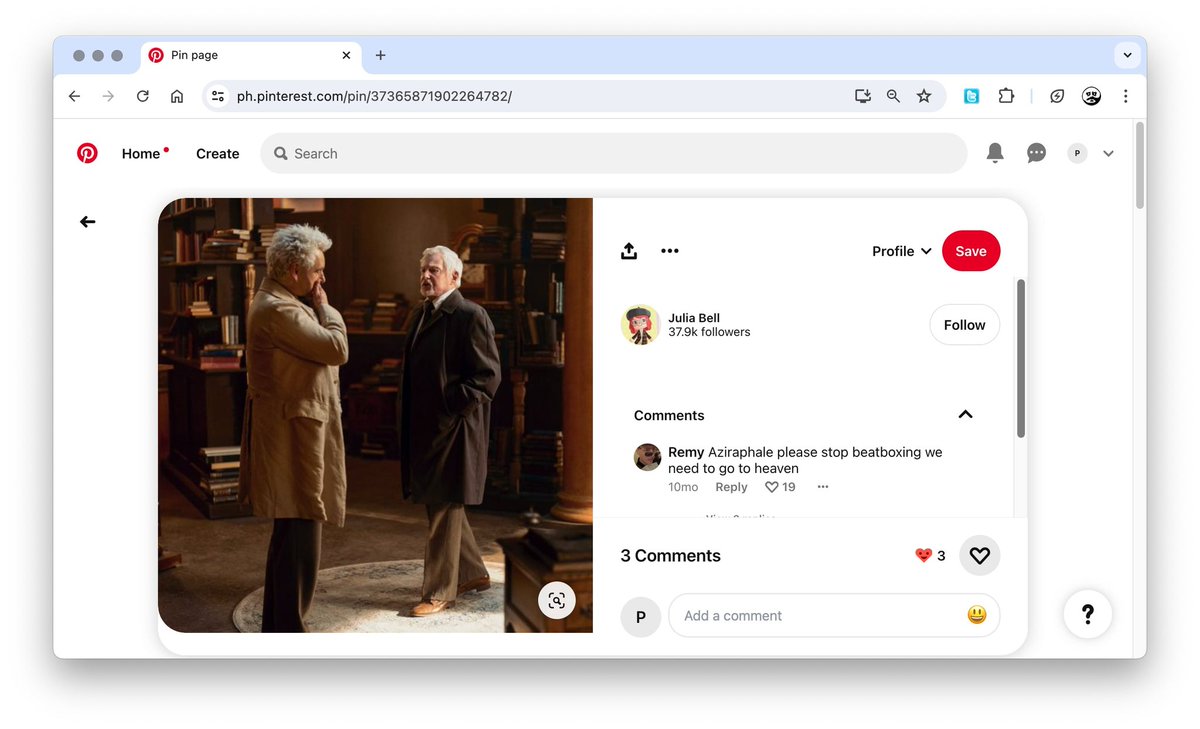
Task: Open the emoji picker in comment box
Action: click(977, 616)
